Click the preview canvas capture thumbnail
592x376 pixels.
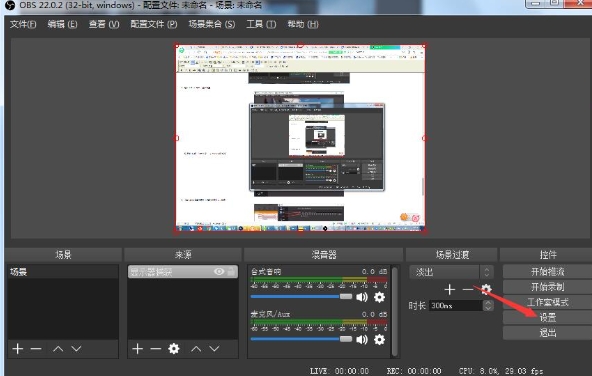301,138
